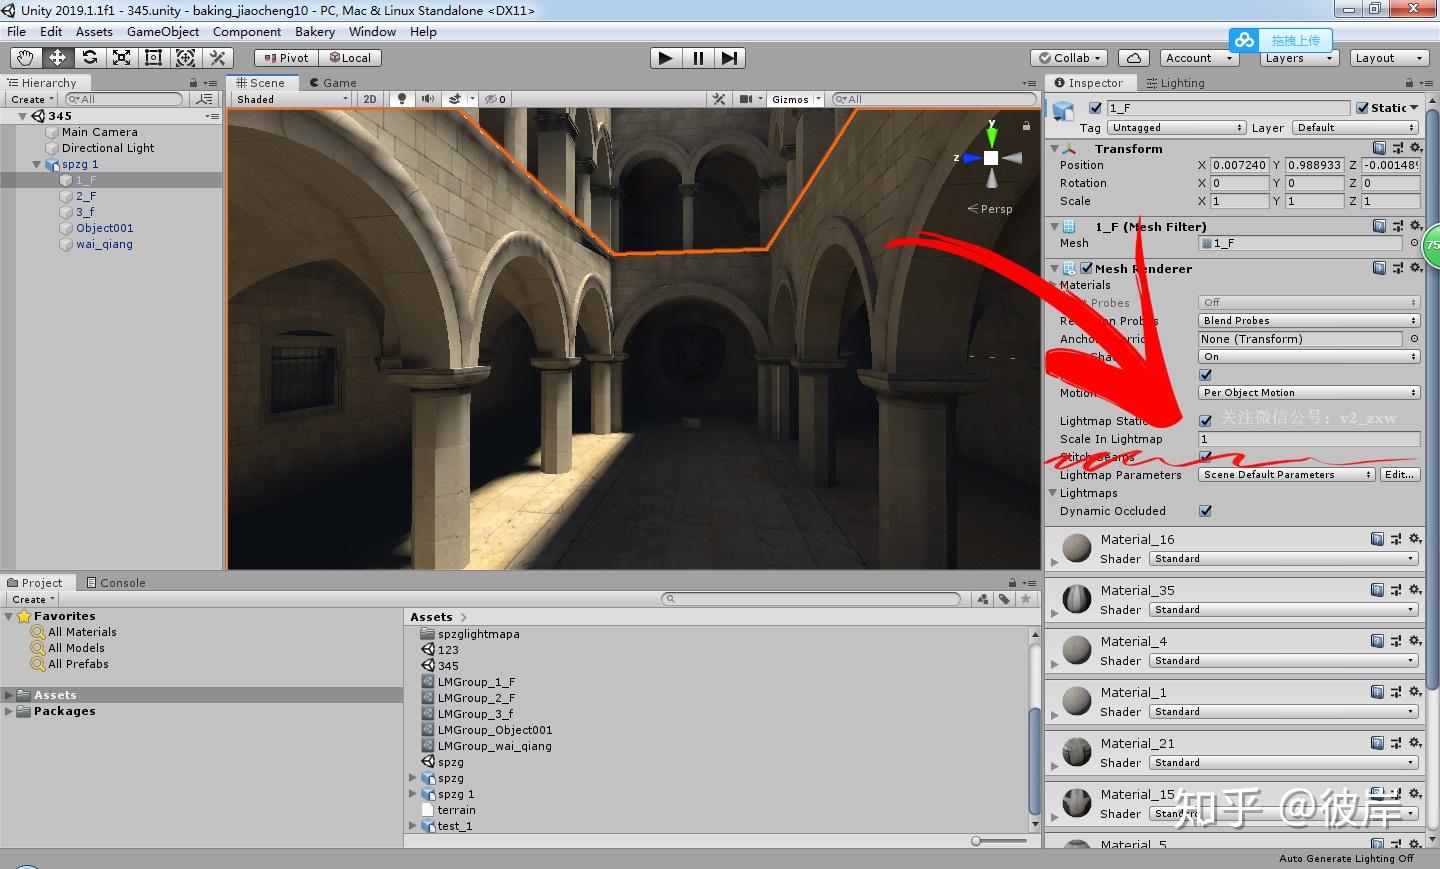Screen dimensions: 1440x869
Task: Open Mesh Filter preset selector
Action: tap(1398, 226)
